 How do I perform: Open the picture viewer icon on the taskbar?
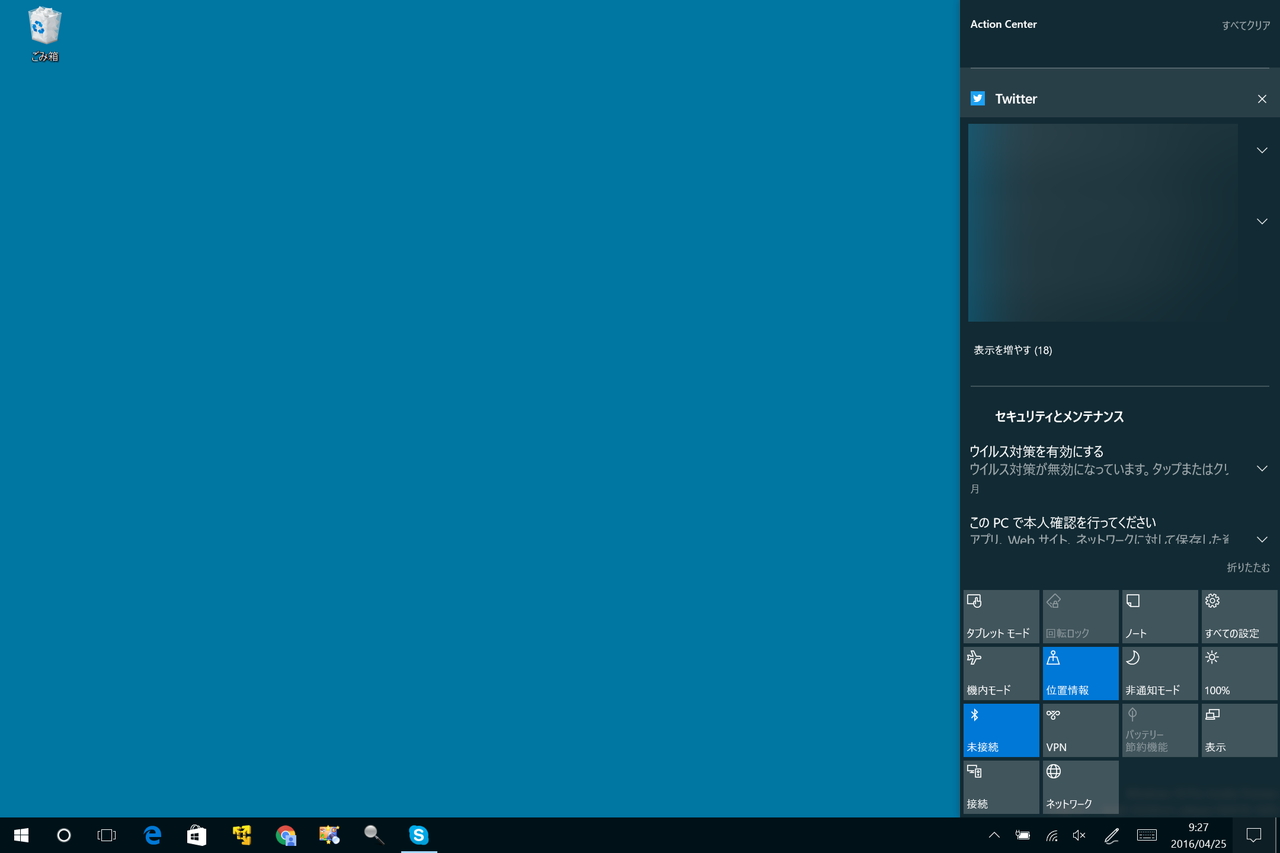(330, 835)
